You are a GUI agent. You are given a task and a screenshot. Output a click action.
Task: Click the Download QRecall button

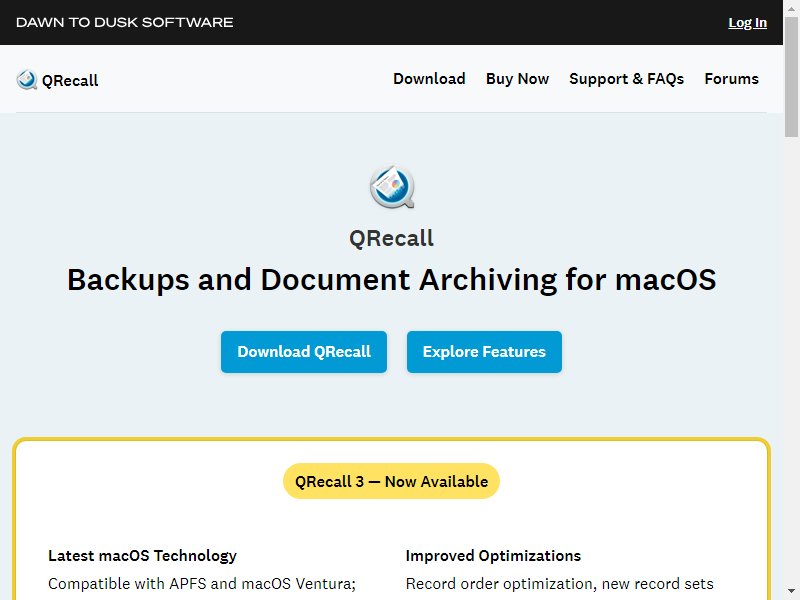coord(304,352)
